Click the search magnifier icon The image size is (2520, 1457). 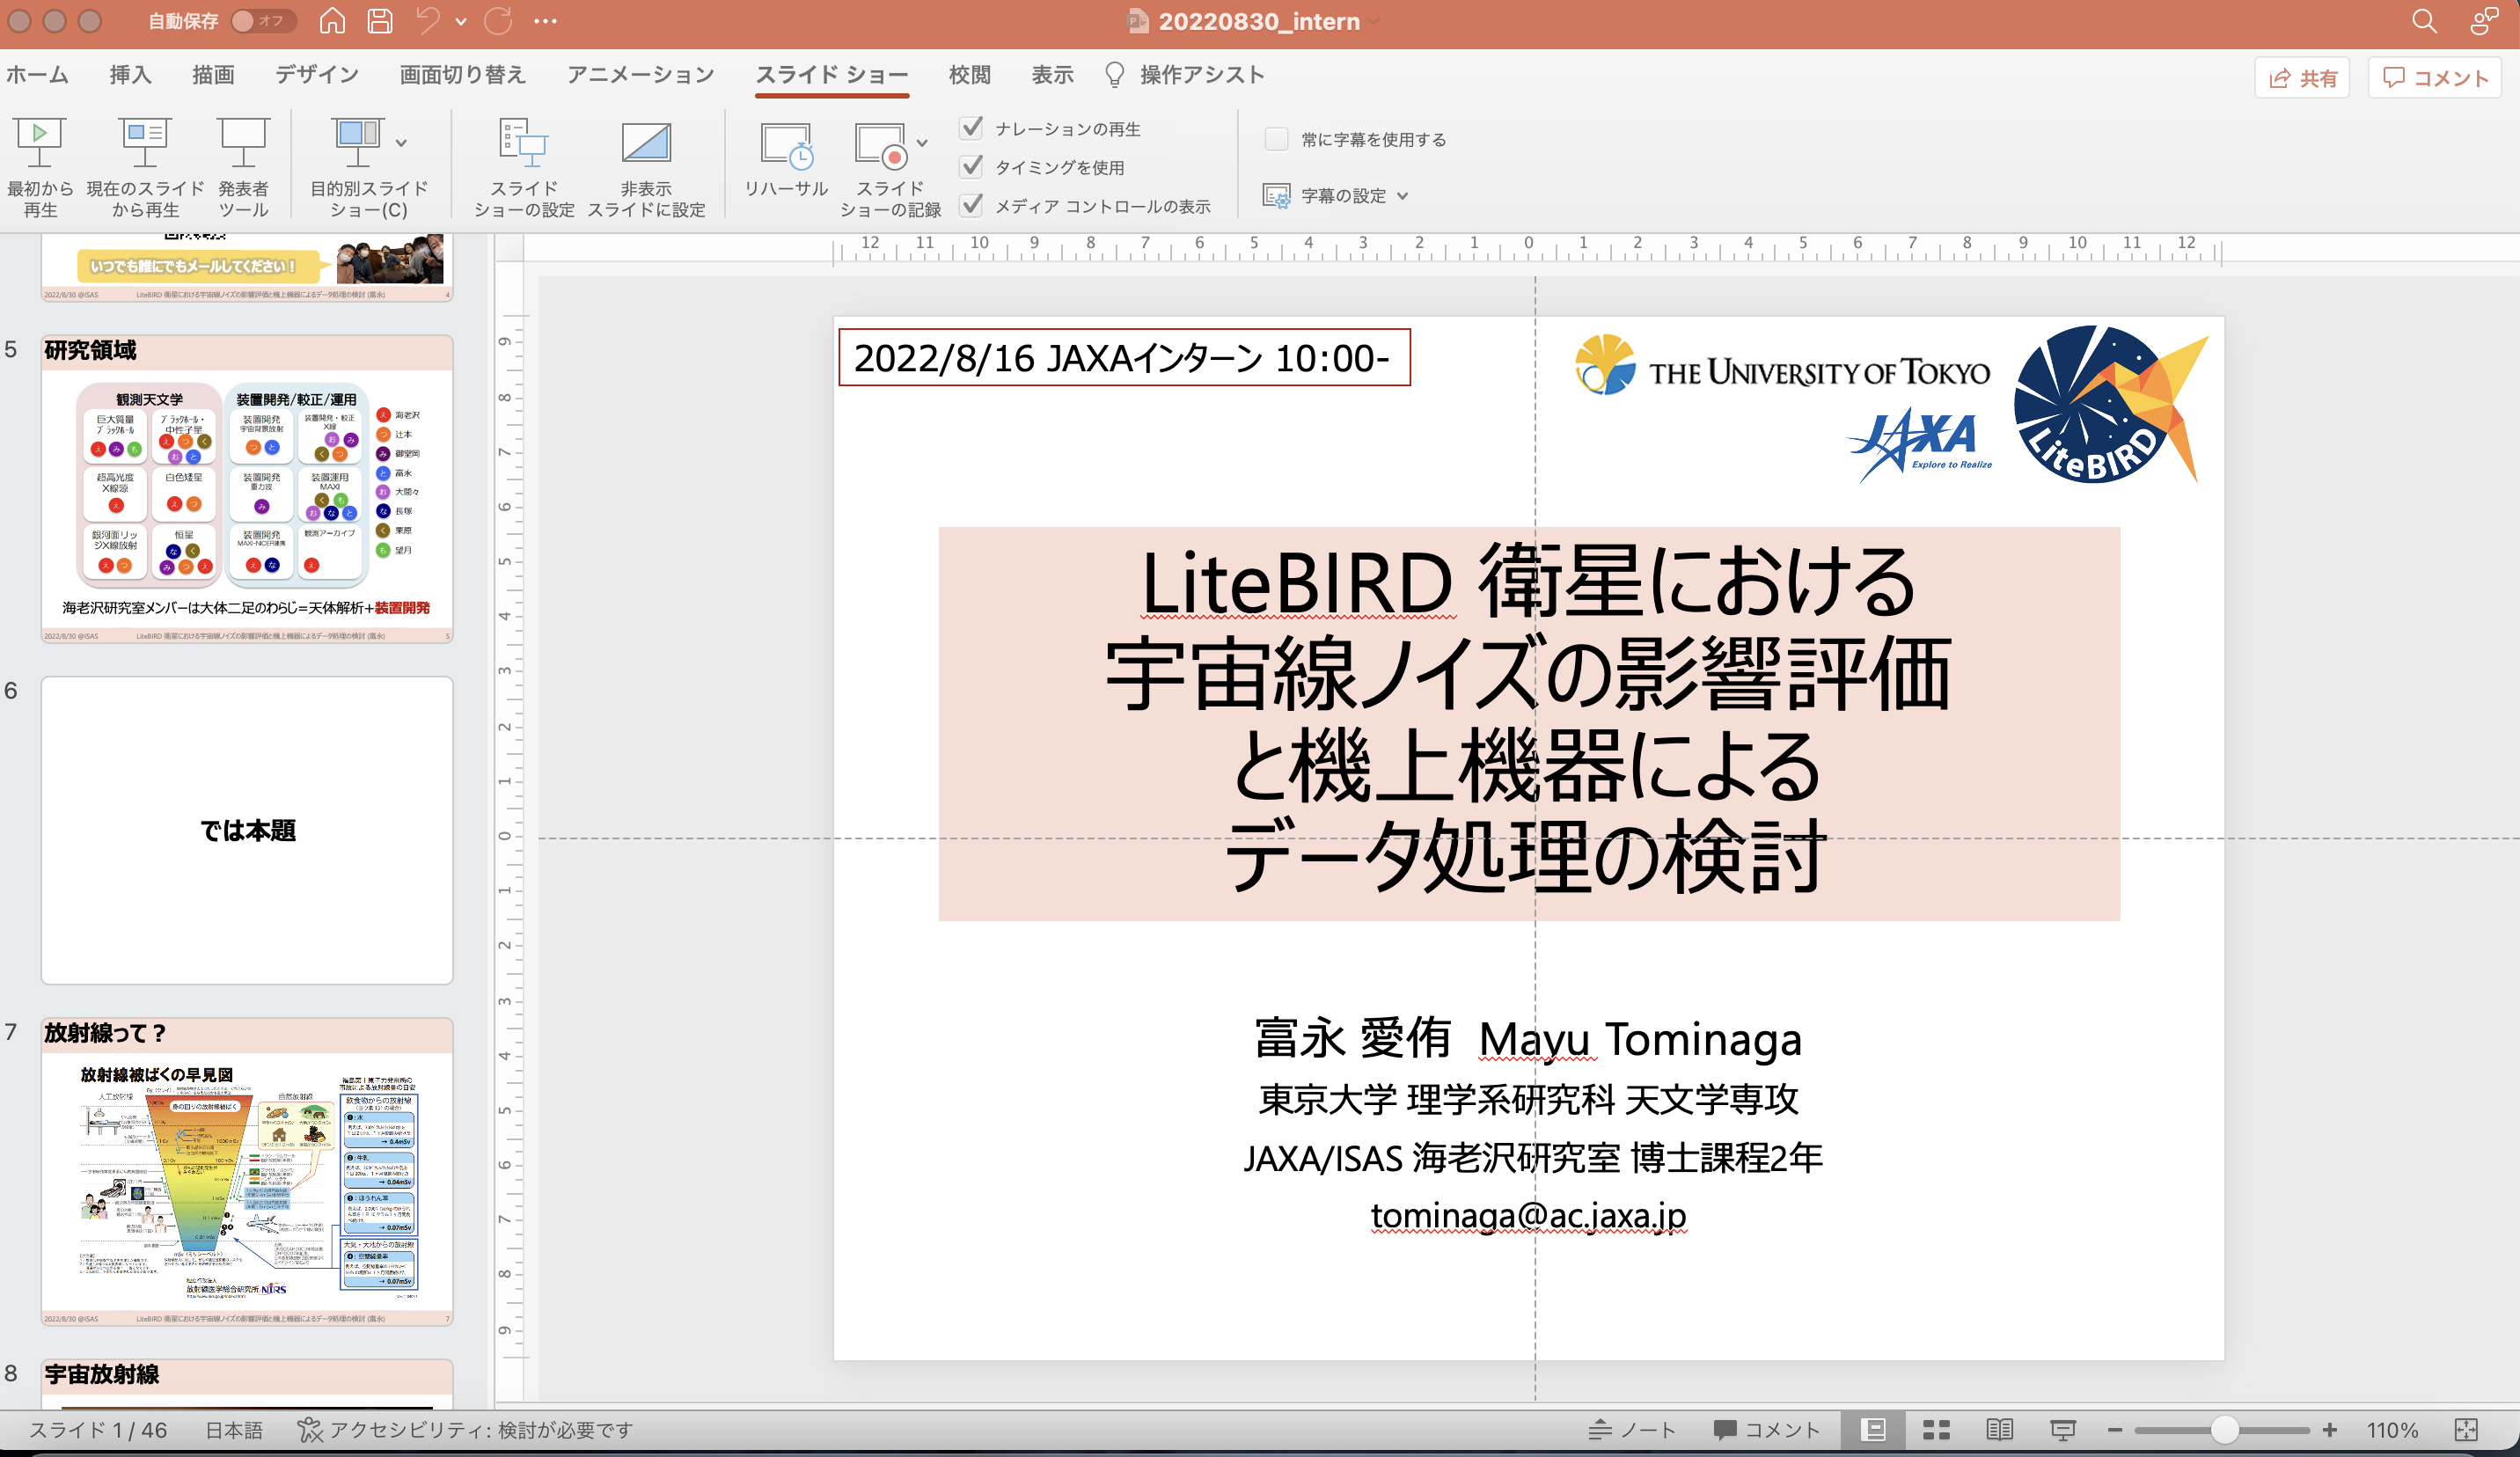point(2424,21)
